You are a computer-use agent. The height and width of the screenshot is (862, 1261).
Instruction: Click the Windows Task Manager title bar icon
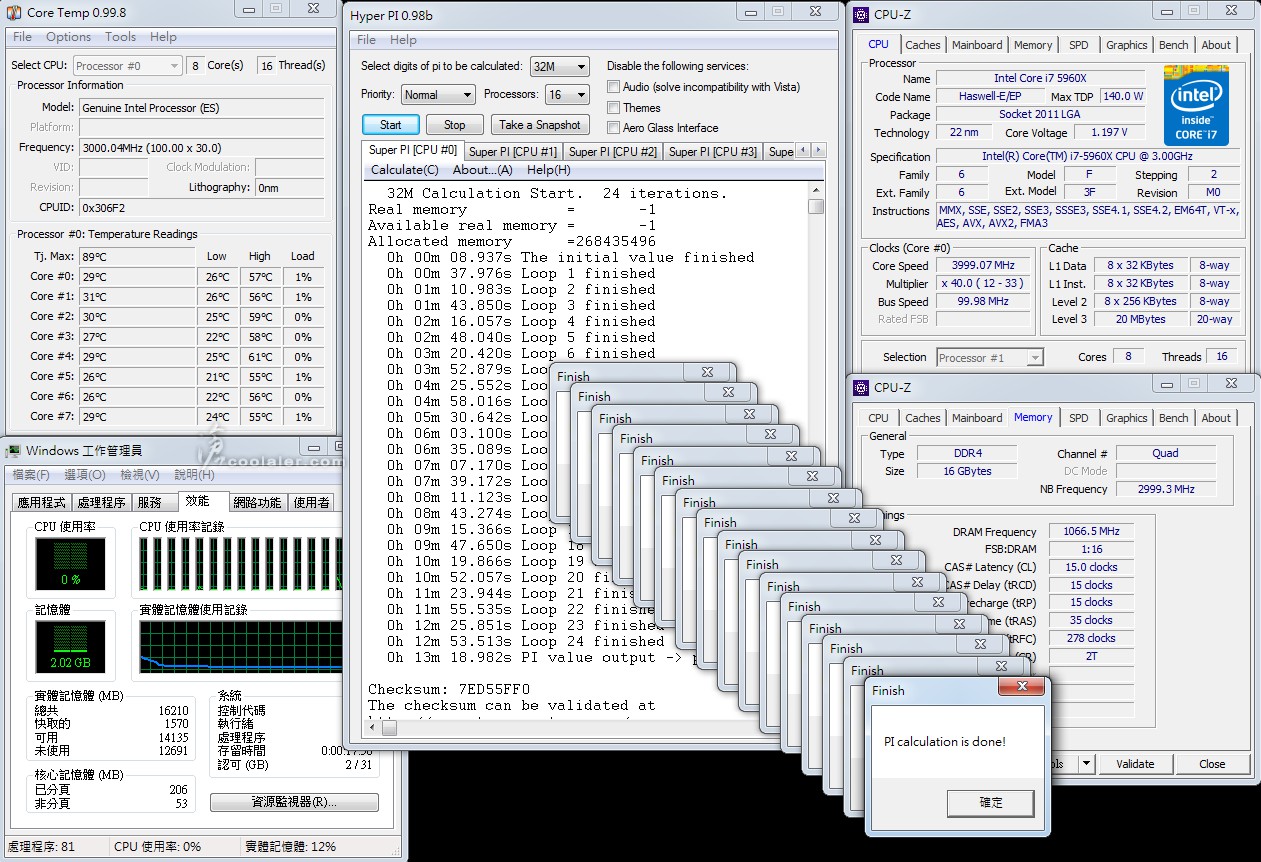coord(14,451)
